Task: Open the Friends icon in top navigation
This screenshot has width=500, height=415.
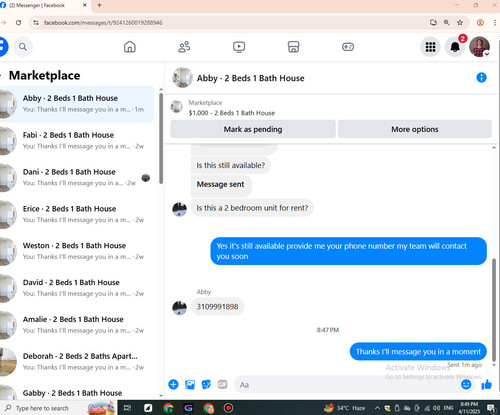Action: pos(184,47)
